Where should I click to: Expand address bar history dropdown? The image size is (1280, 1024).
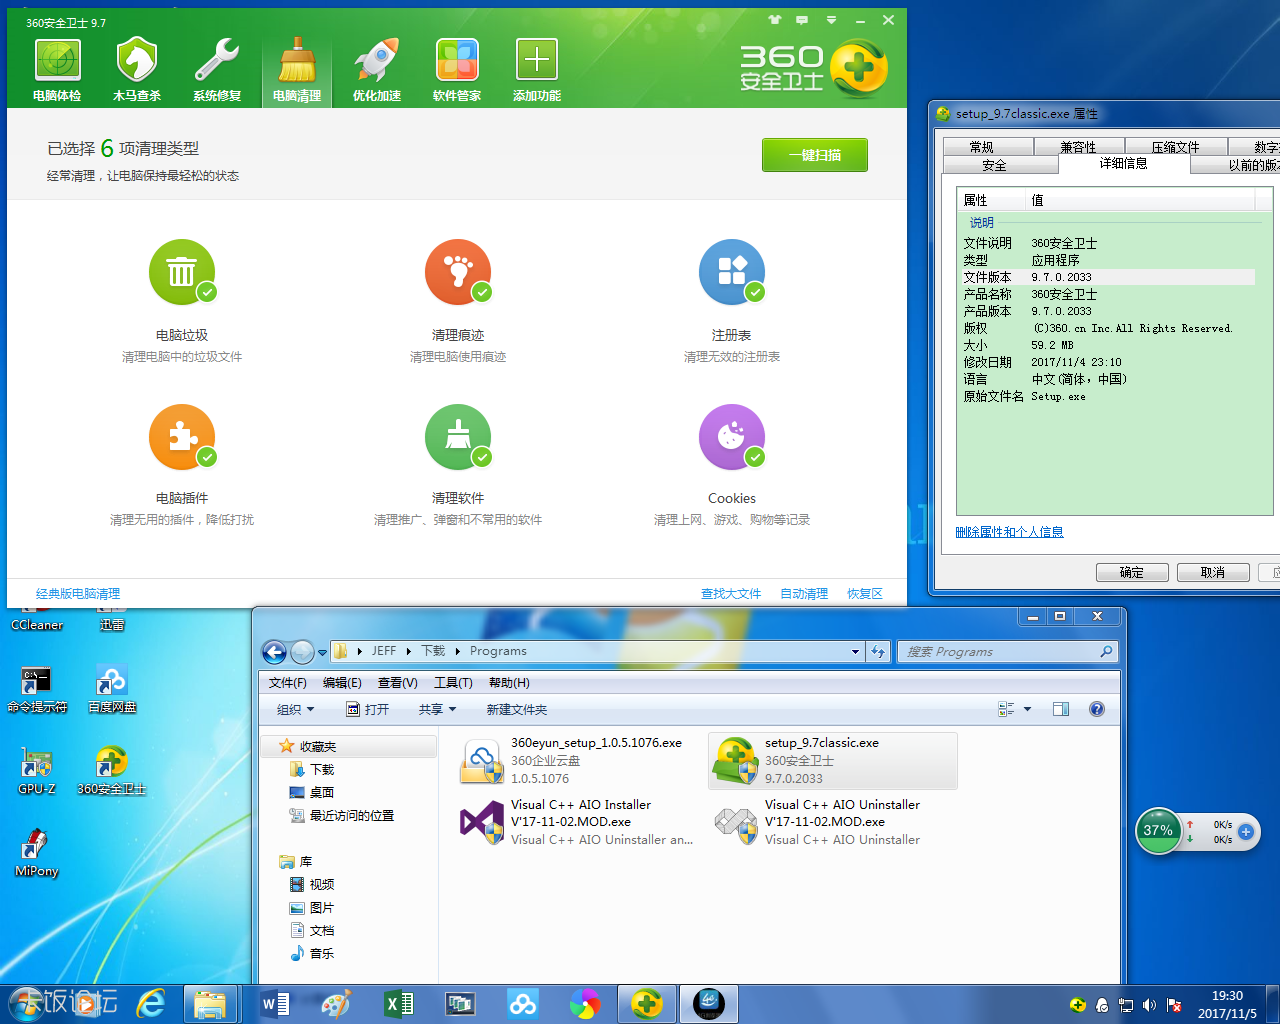pyautogui.click(x=855, y=651)
